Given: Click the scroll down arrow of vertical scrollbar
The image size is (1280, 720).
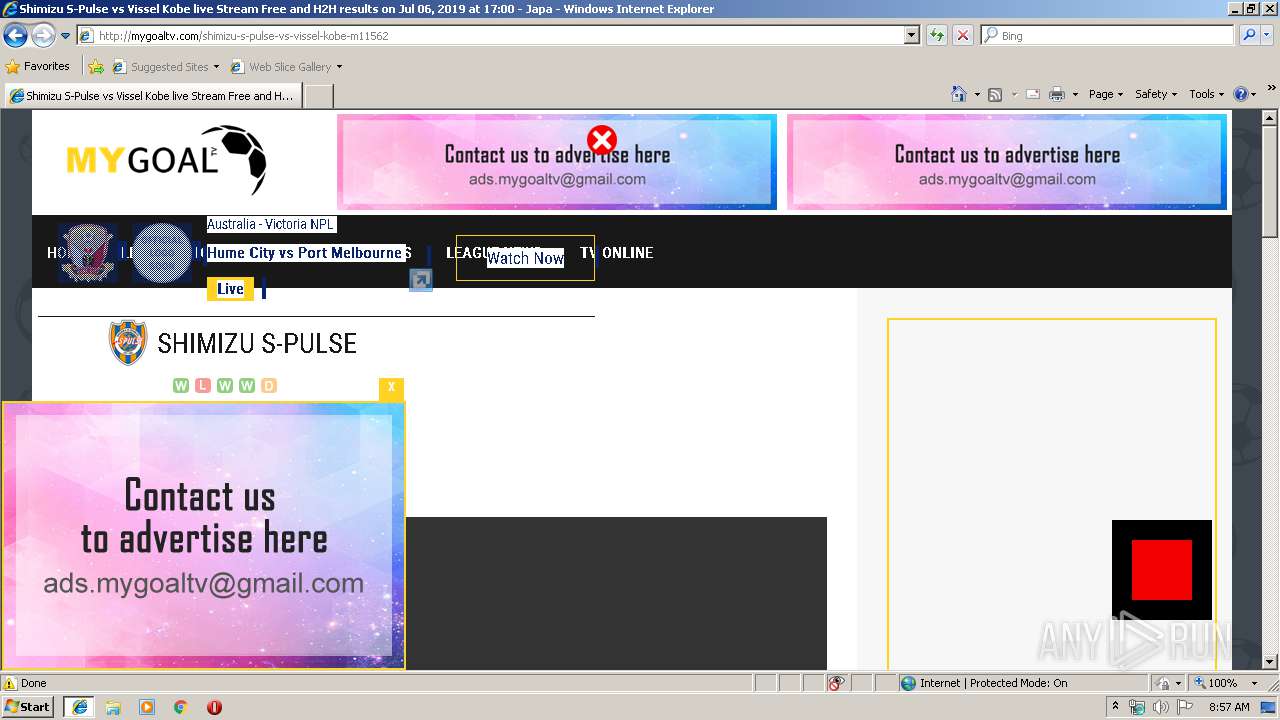Looking at the screenshot, I should (x=1270, y=661).
